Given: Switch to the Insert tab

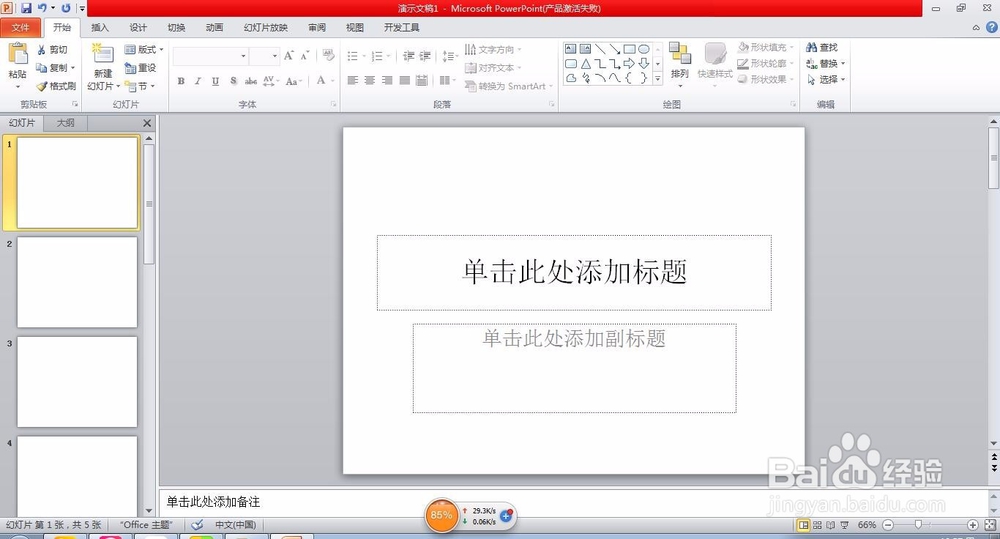Looking at the screenshot, I should 99,27.
